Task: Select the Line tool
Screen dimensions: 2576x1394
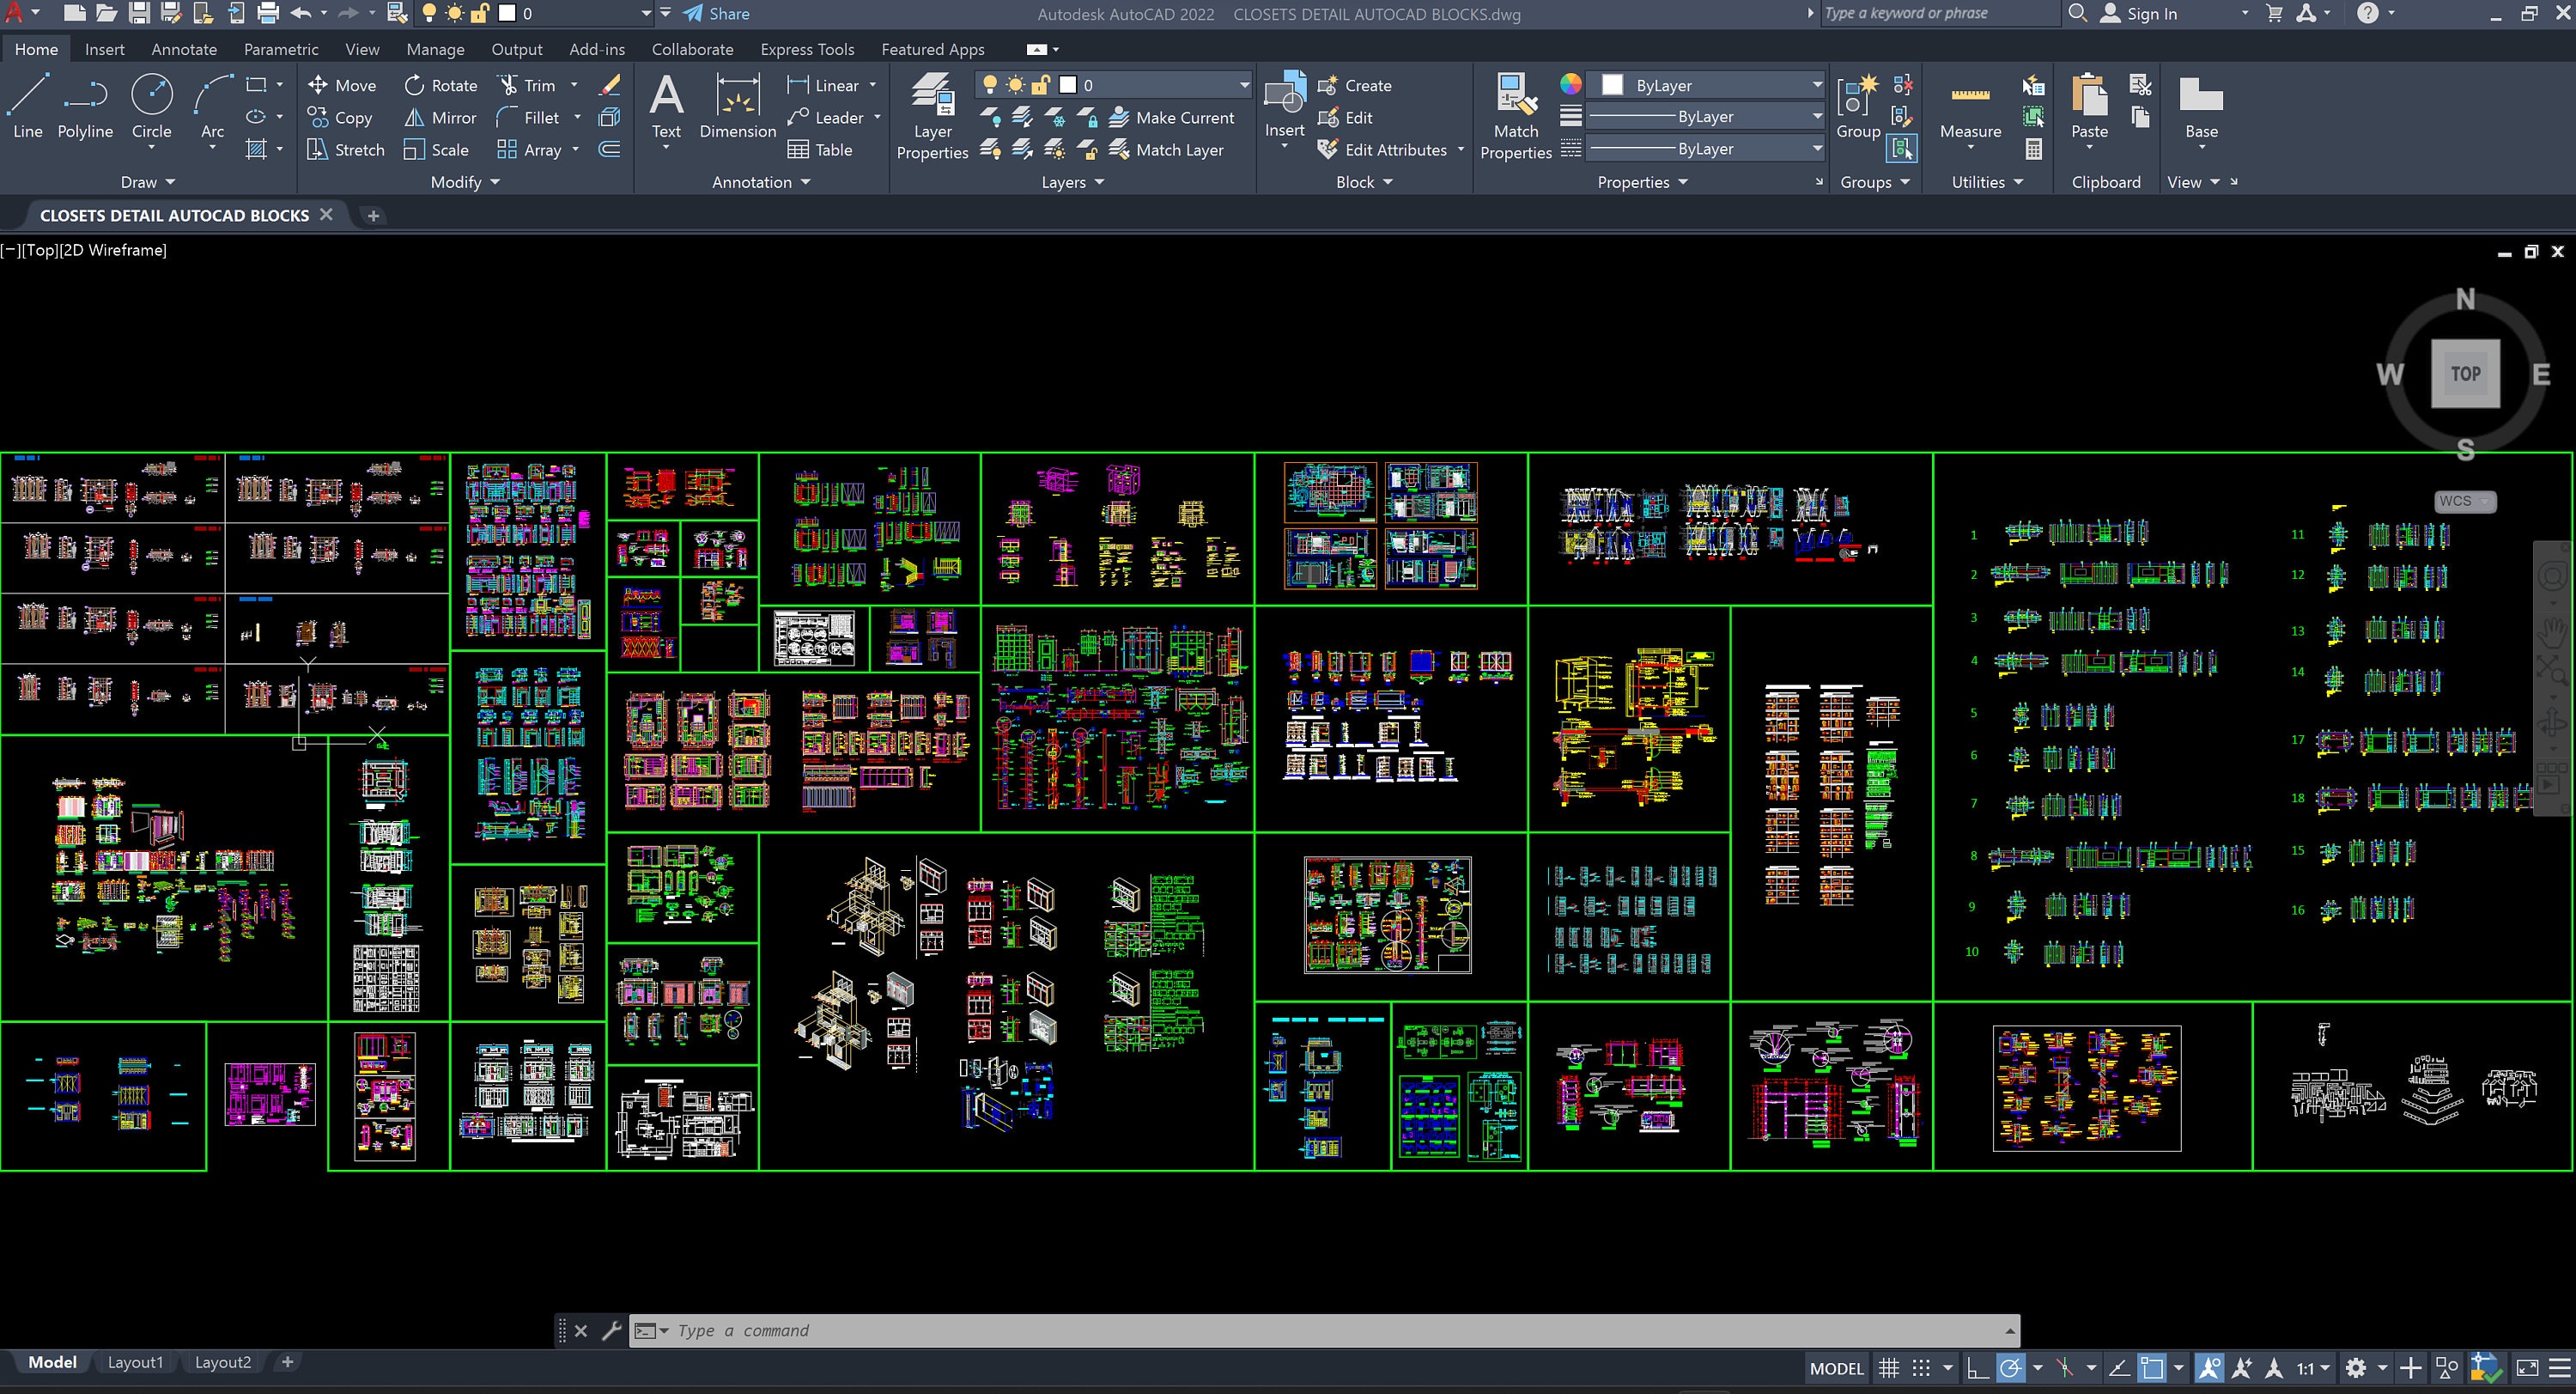Action: (x=26, y=105)
